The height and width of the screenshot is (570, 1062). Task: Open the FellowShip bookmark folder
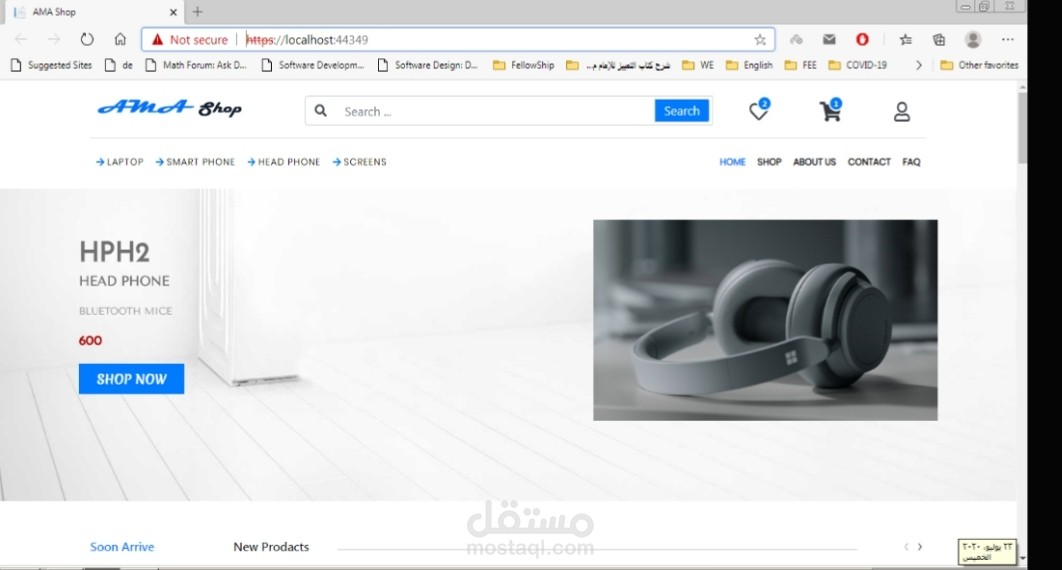click(x=524, y=65)
